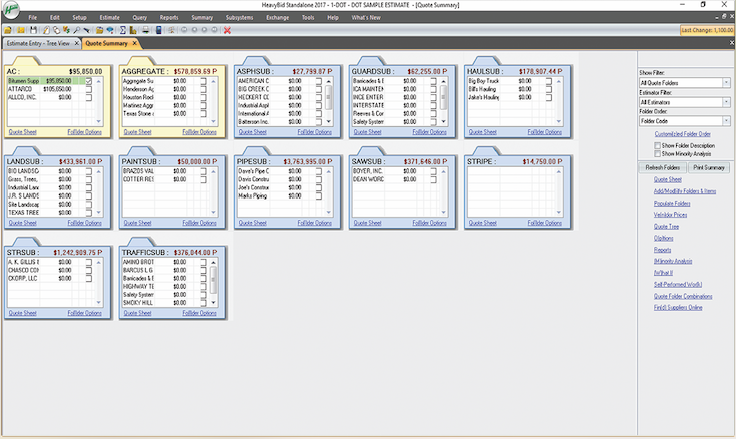
Task: Open the Subsystems menu
Action: (239, 18)
